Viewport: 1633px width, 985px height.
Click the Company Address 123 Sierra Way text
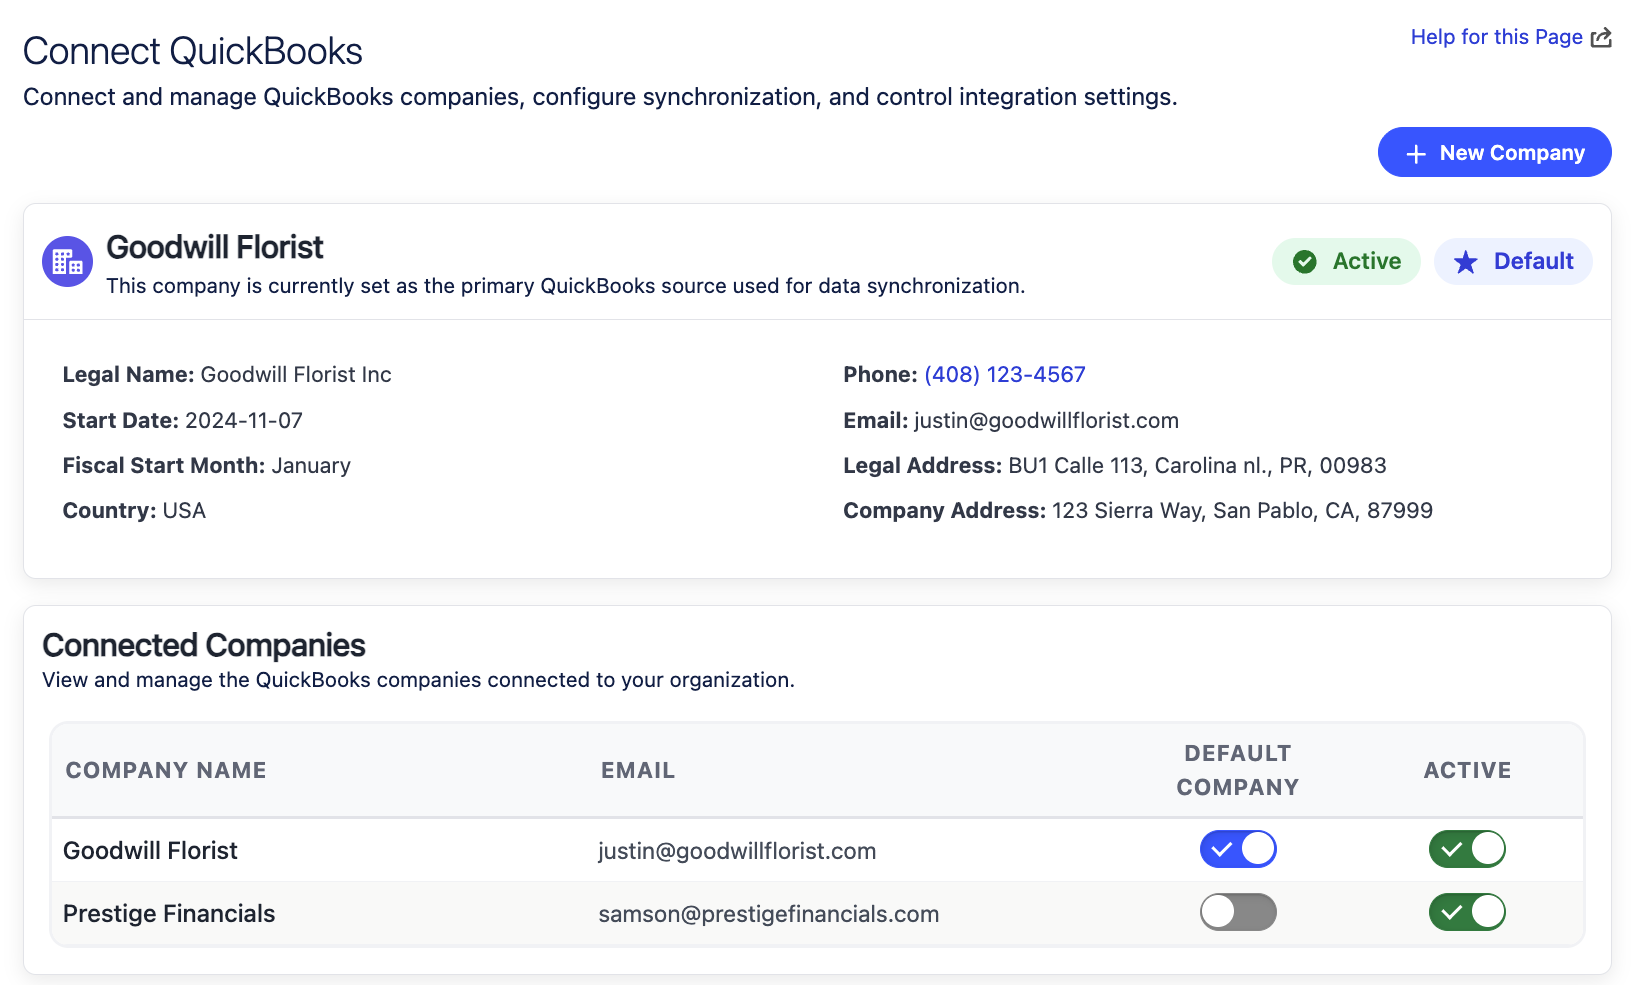click(1138, 511)
